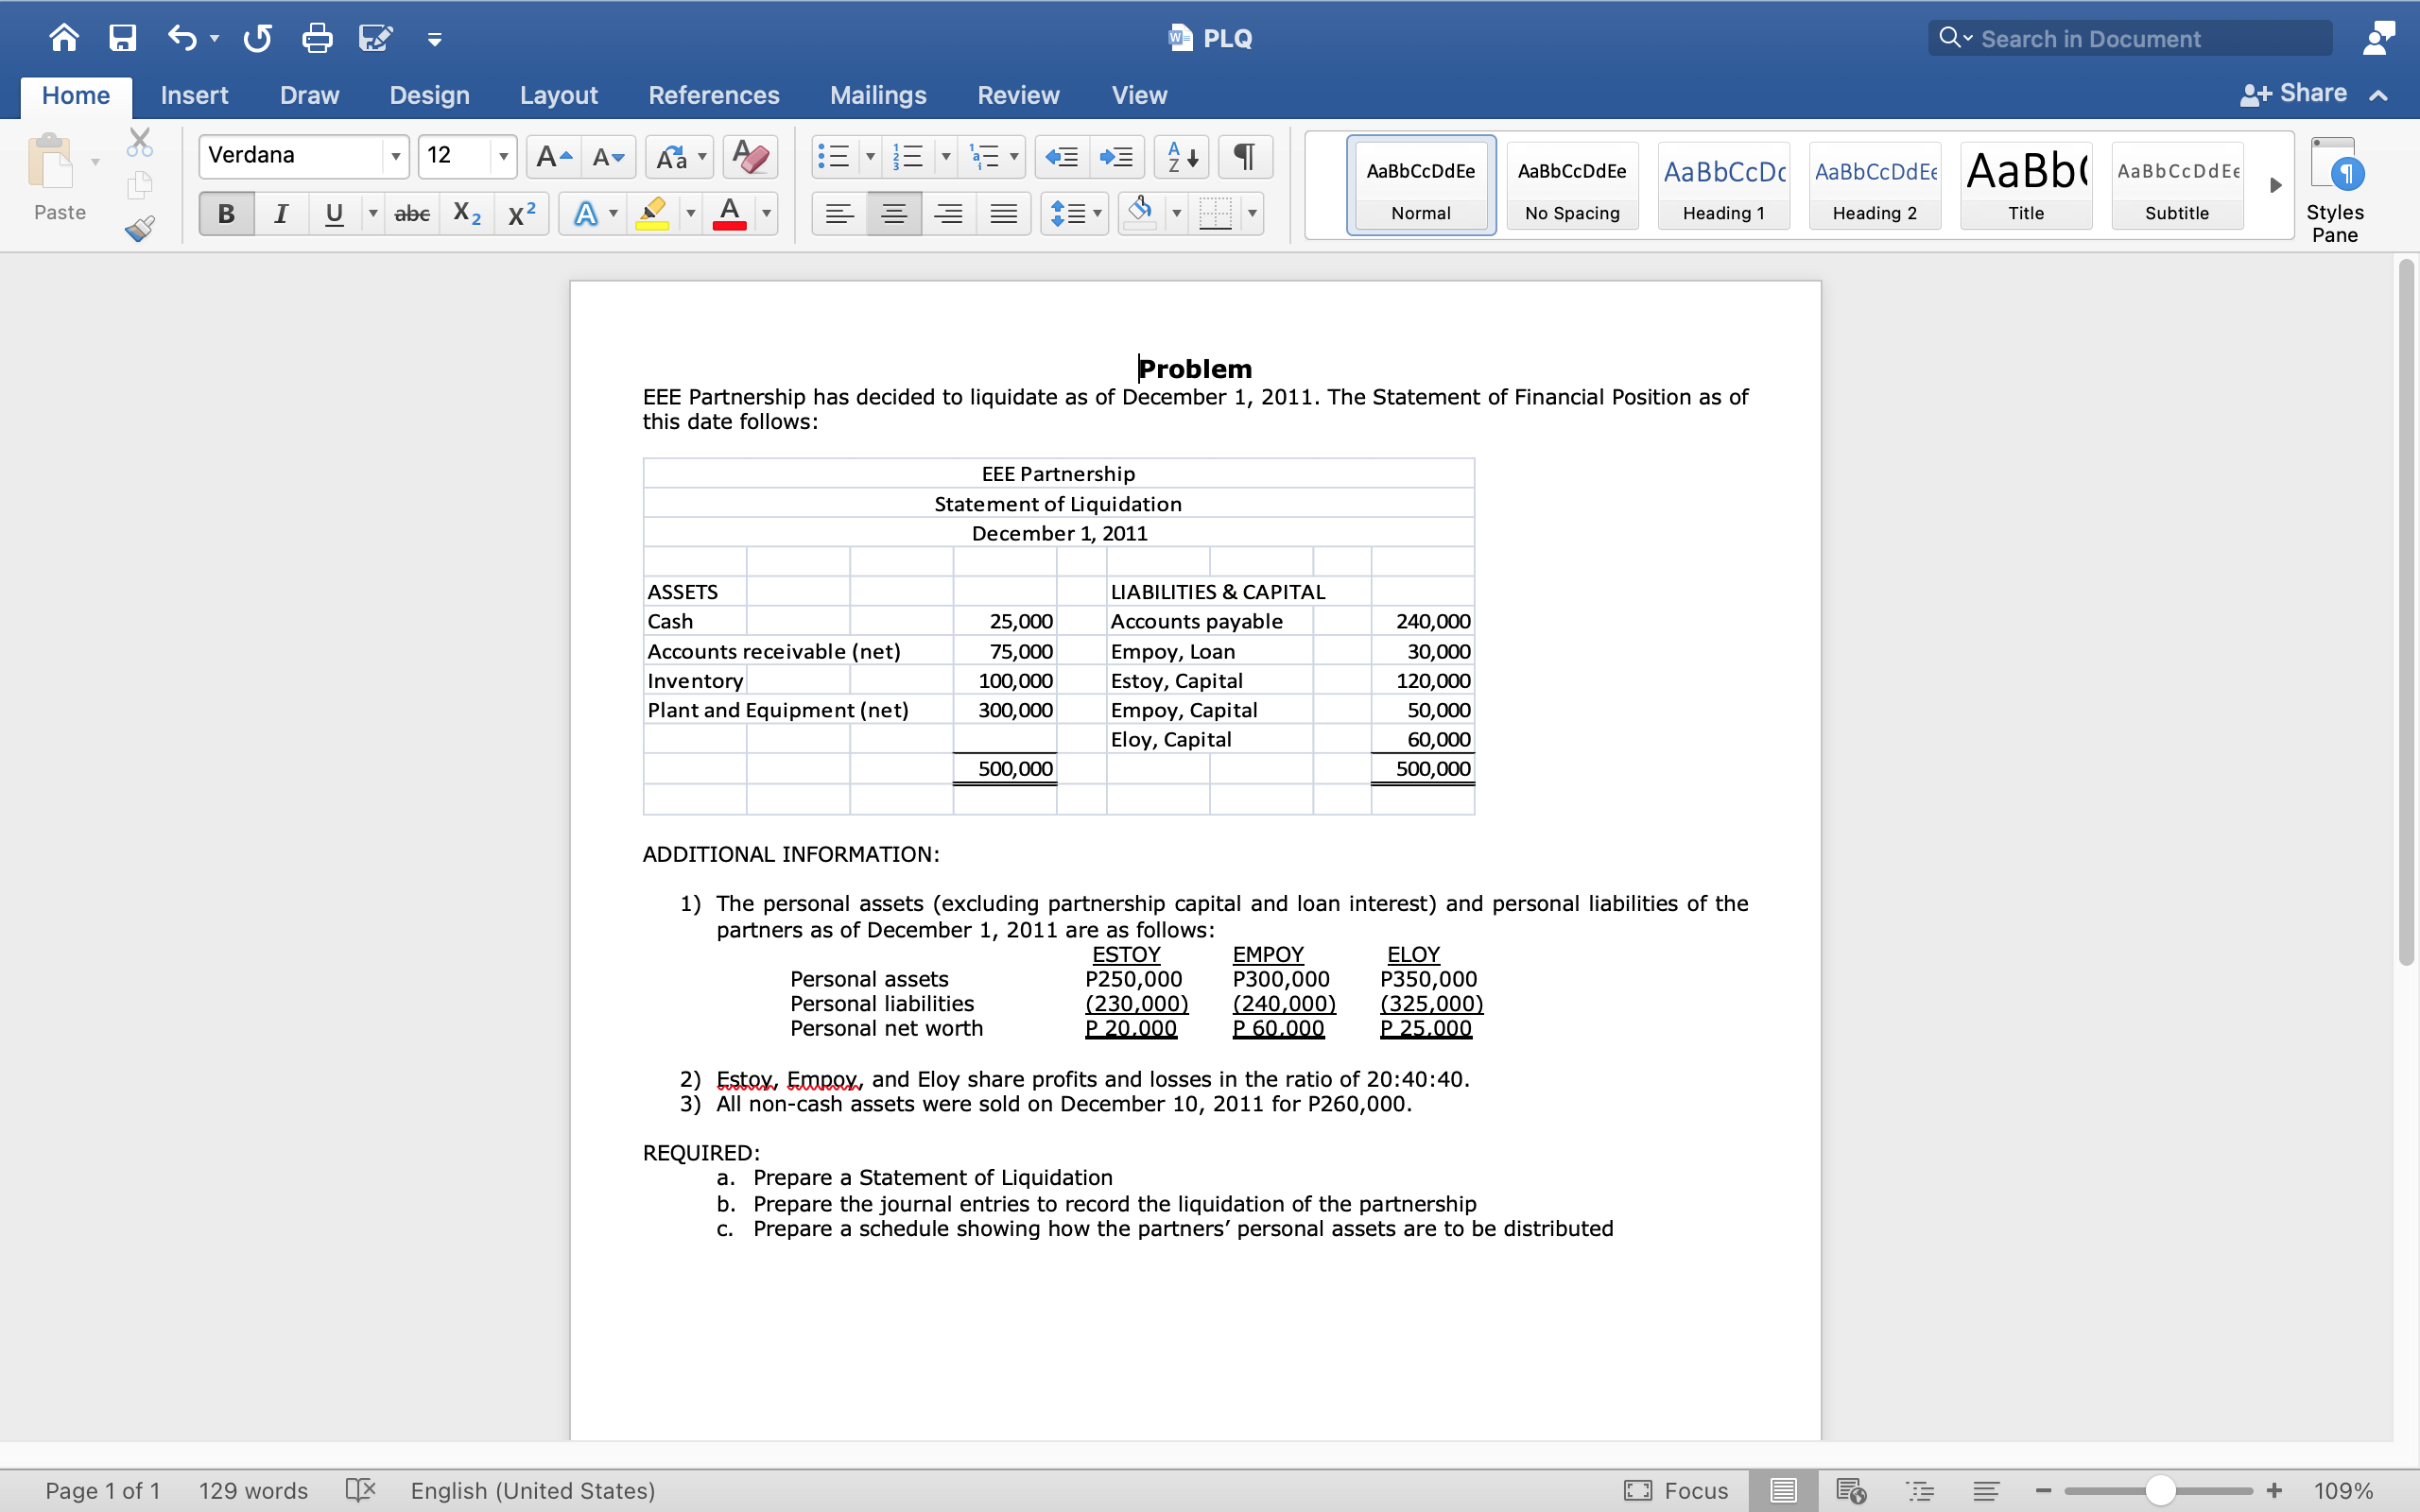Image resolution: width=2420 pixels, height=1512 pixels.
Task: Click the Save icon
Action: (122, 37)
